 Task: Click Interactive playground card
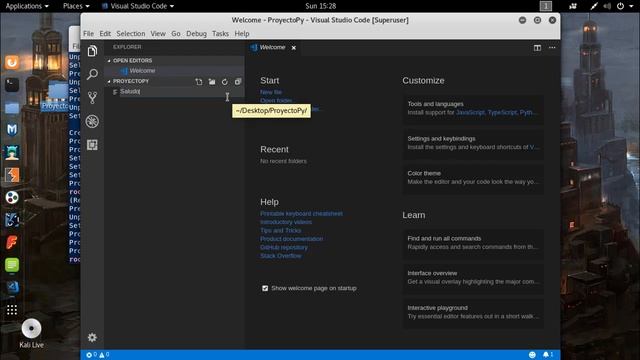click(473, 312)
